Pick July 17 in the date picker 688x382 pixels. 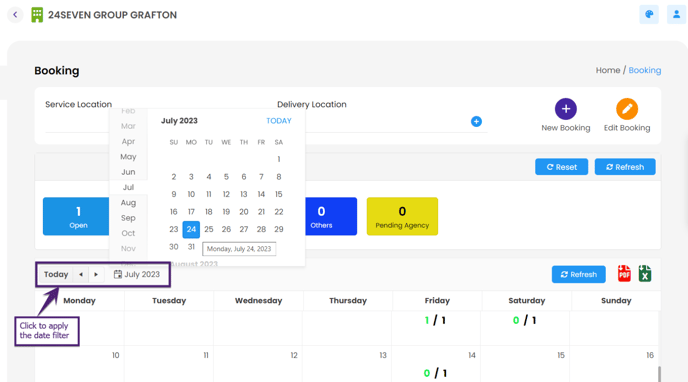[x=191, y=212]
